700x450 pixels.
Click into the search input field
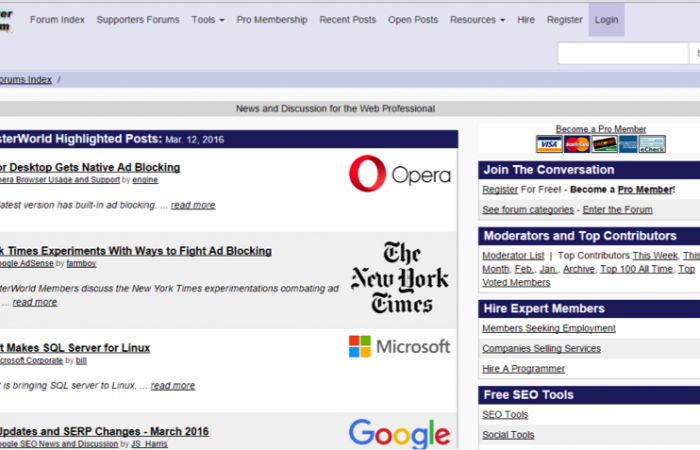(x=623, y=54)
